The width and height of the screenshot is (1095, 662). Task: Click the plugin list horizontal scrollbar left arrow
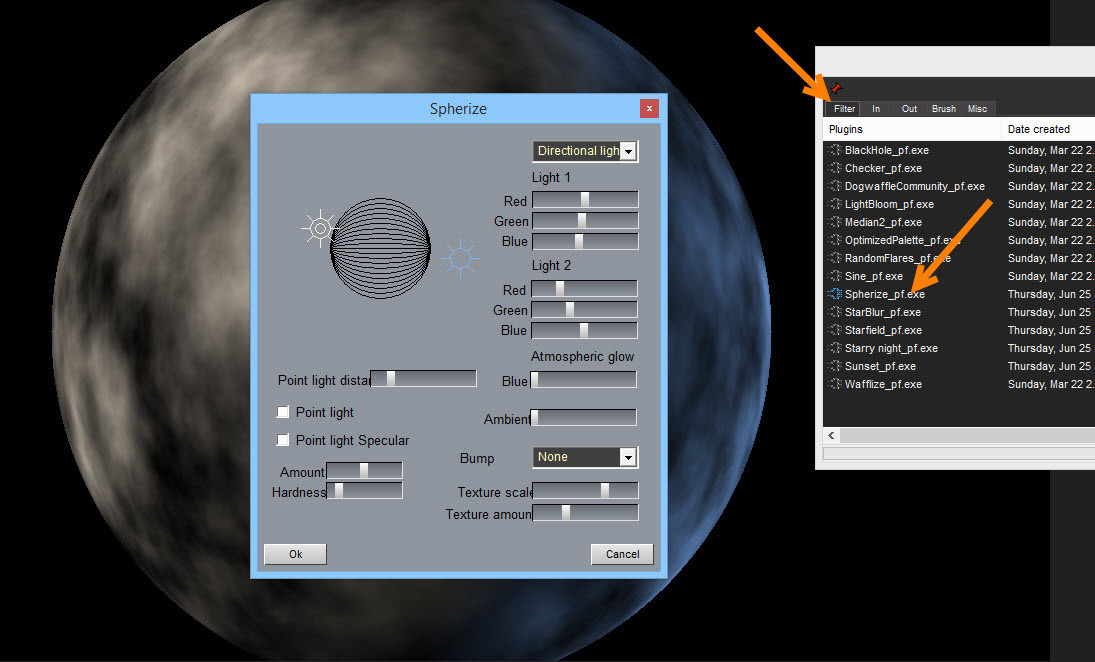pos(832,436)
